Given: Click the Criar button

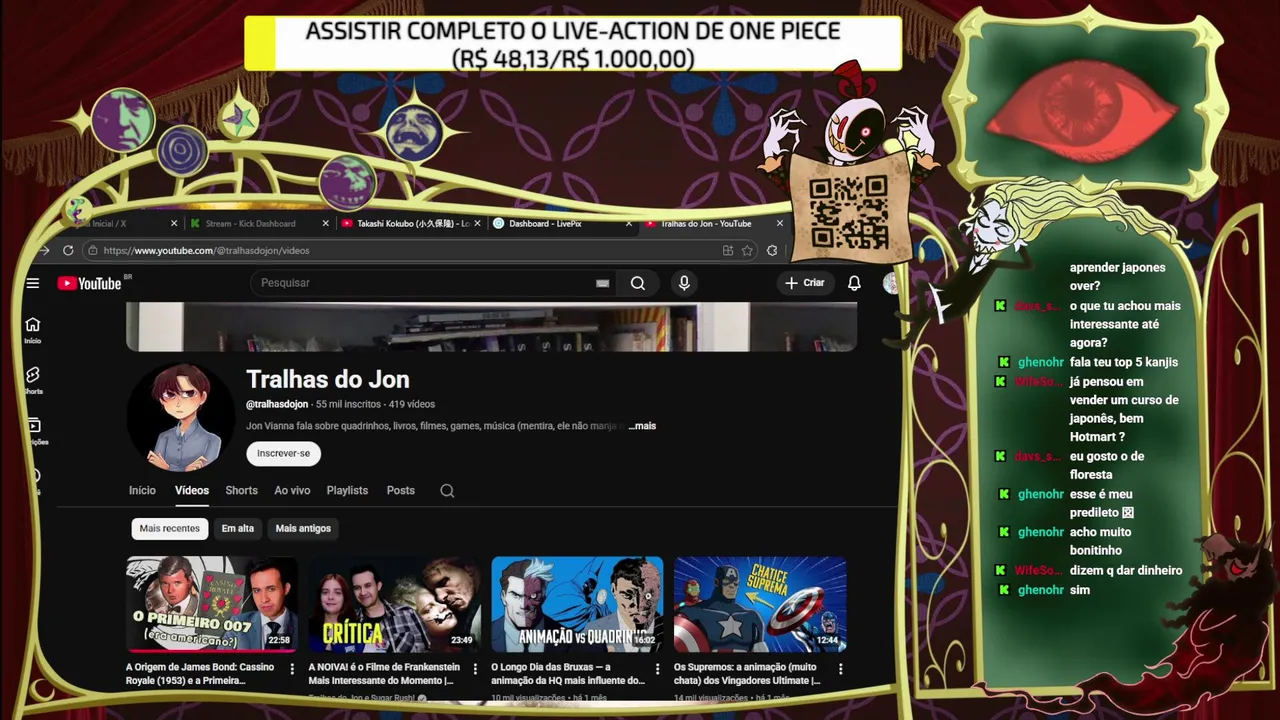Looking at the screenshot, I should point(805,283).
